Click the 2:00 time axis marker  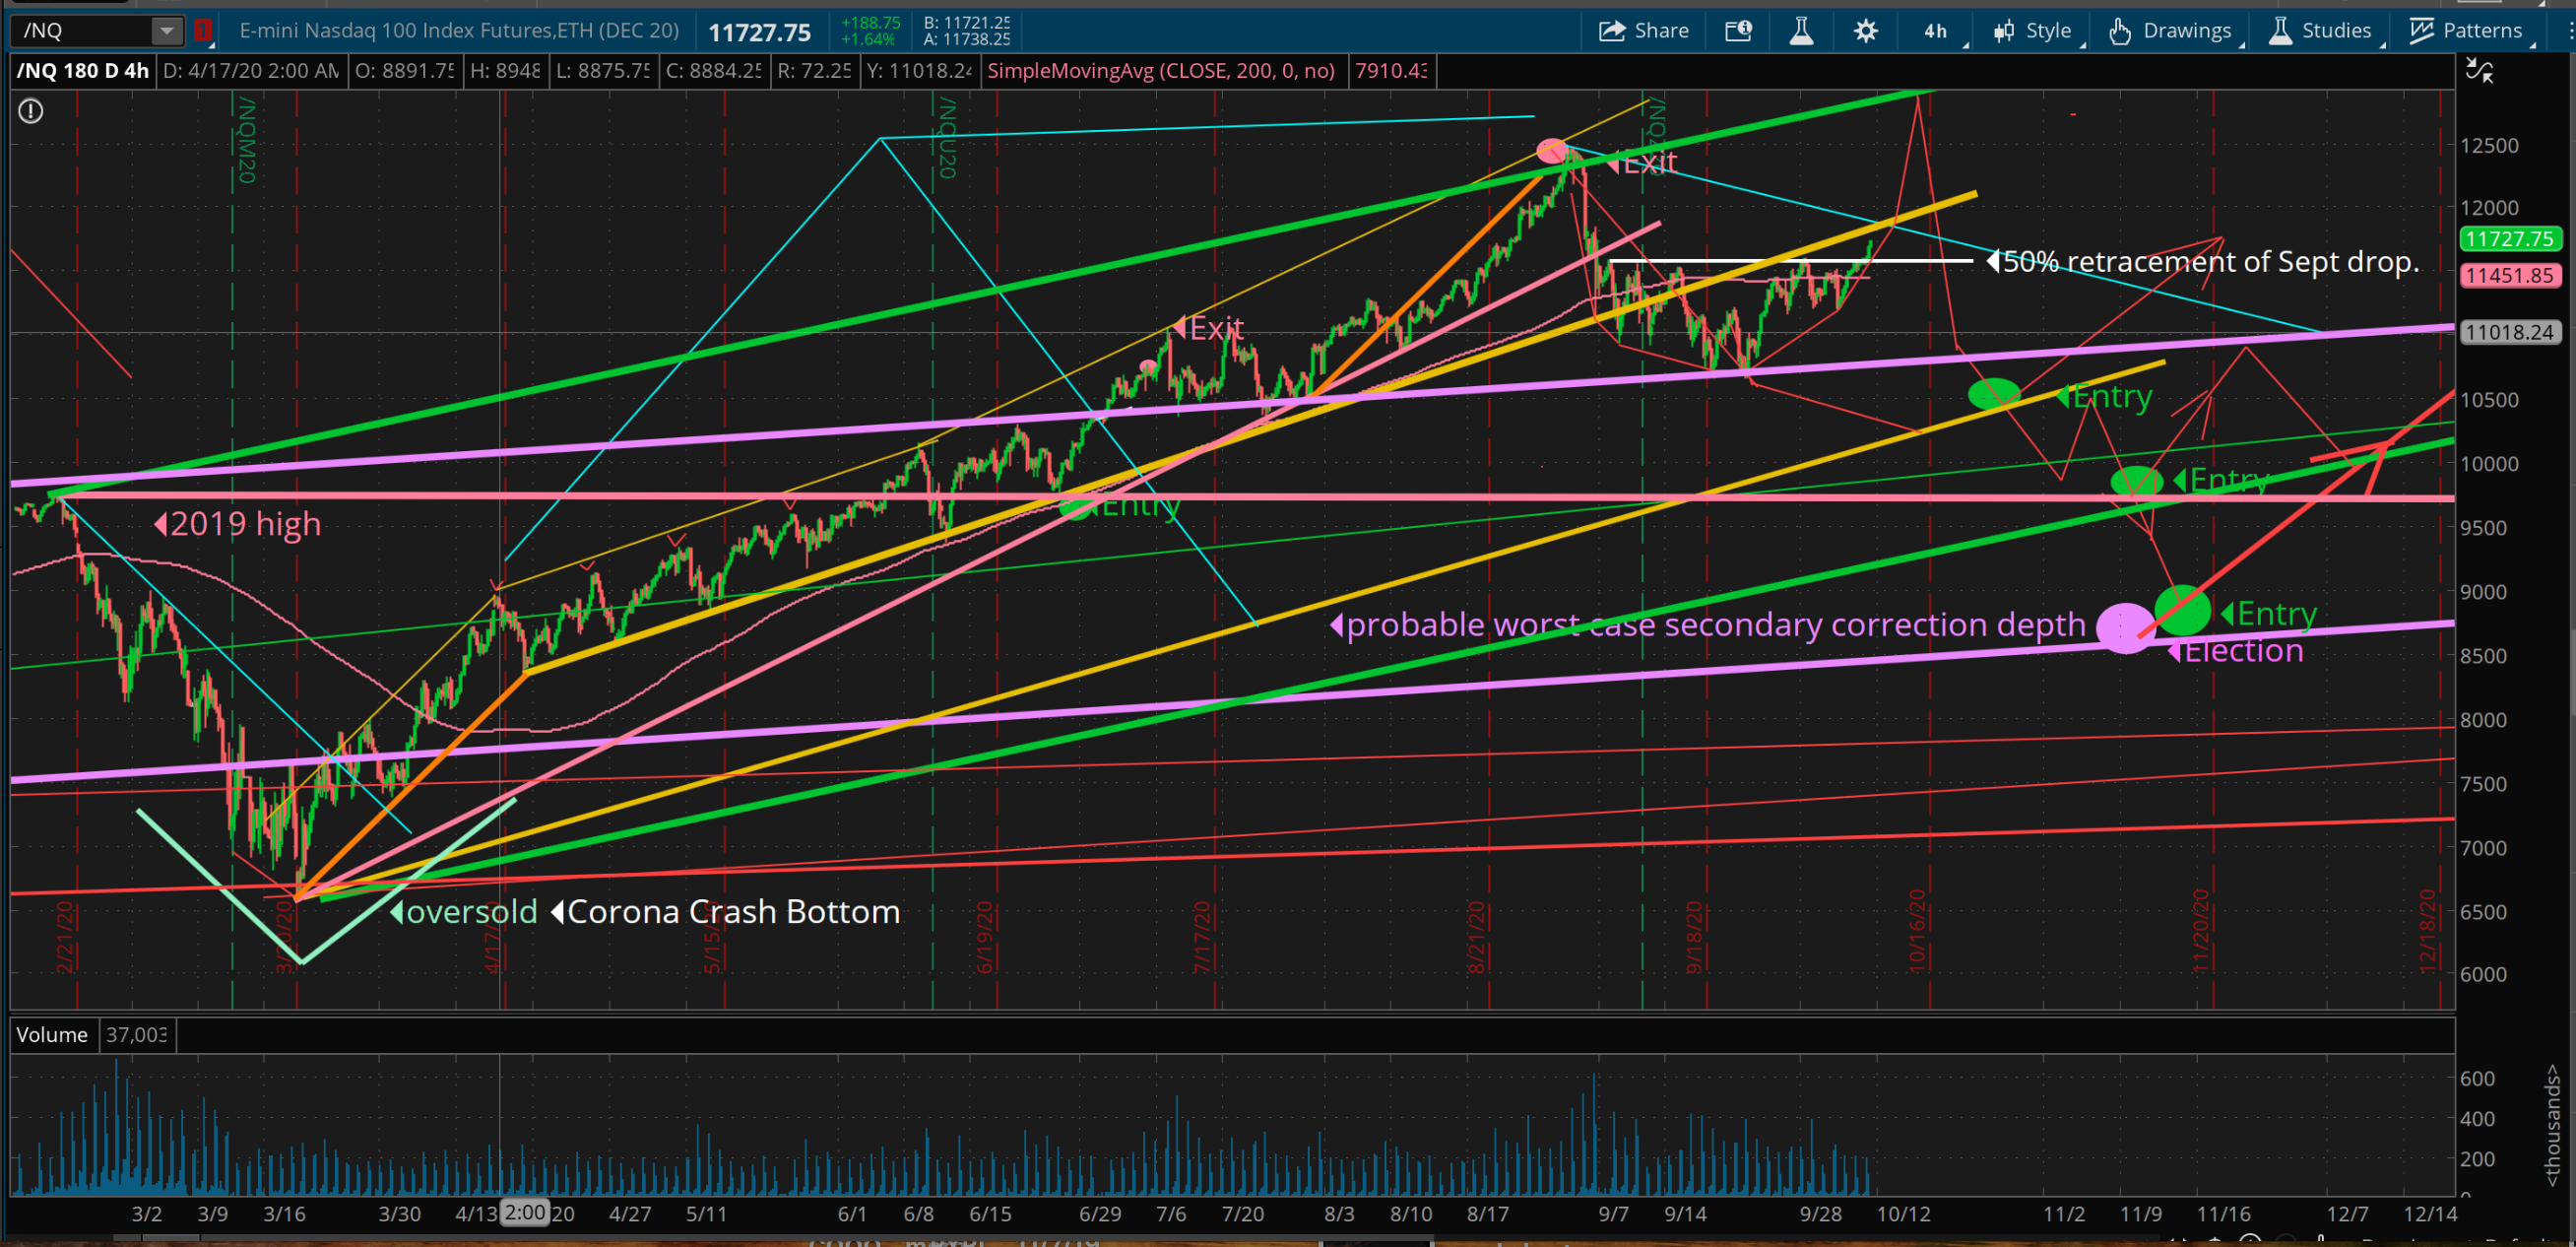click(x=525, y=1213)
